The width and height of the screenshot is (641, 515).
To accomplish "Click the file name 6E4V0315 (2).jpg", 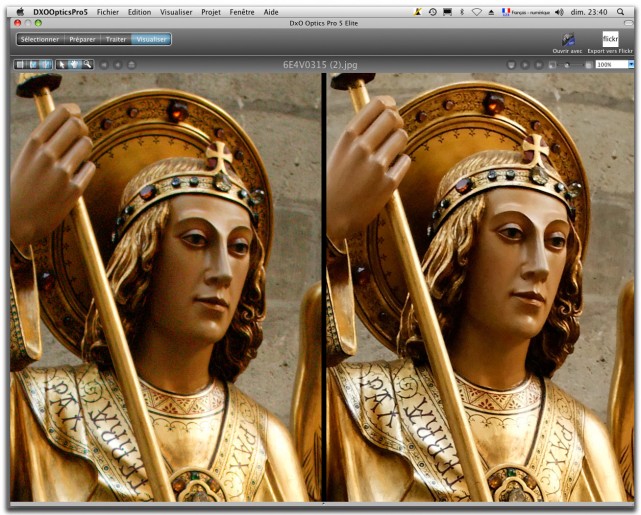I will 320,65.
